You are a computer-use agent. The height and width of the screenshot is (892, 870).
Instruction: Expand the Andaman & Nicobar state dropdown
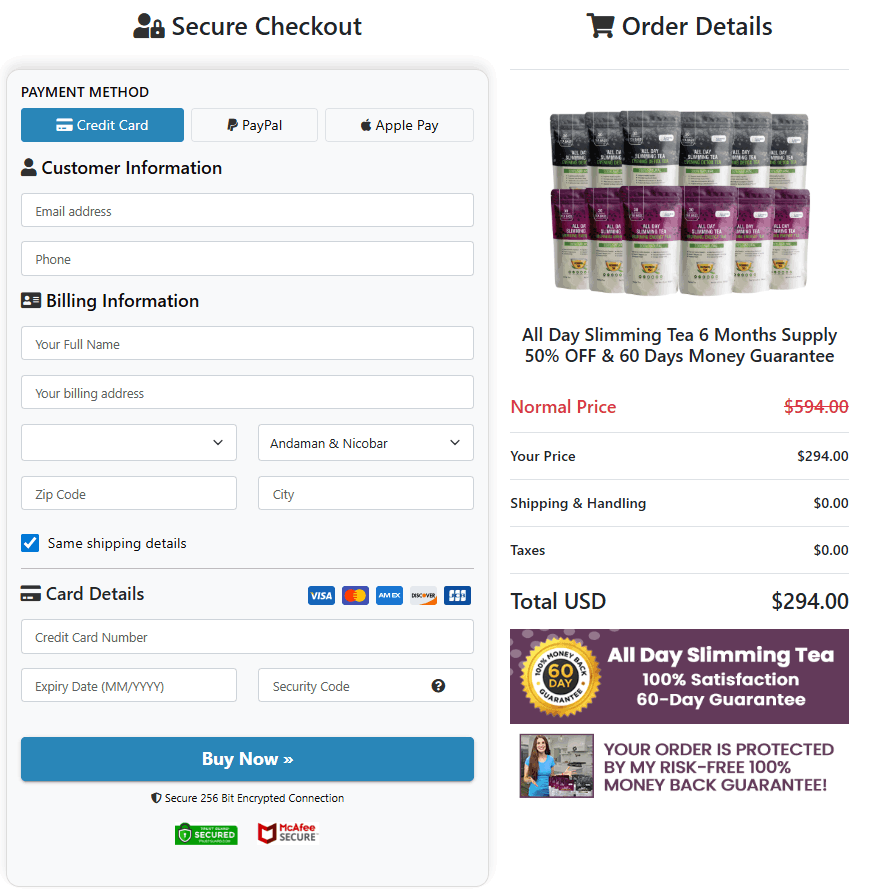pyautogui.click(x=365, y=443)
